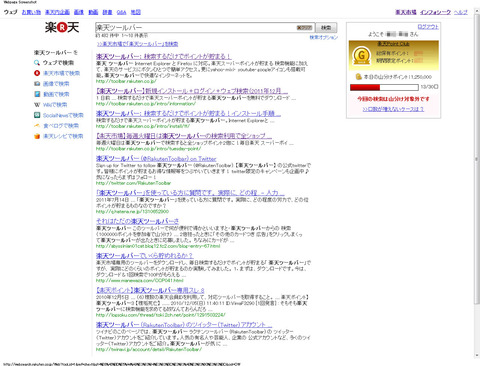480x366 pixels.
Task: Focus the search field containing 楽天ツールバー
Action: (x=204, y=27)
